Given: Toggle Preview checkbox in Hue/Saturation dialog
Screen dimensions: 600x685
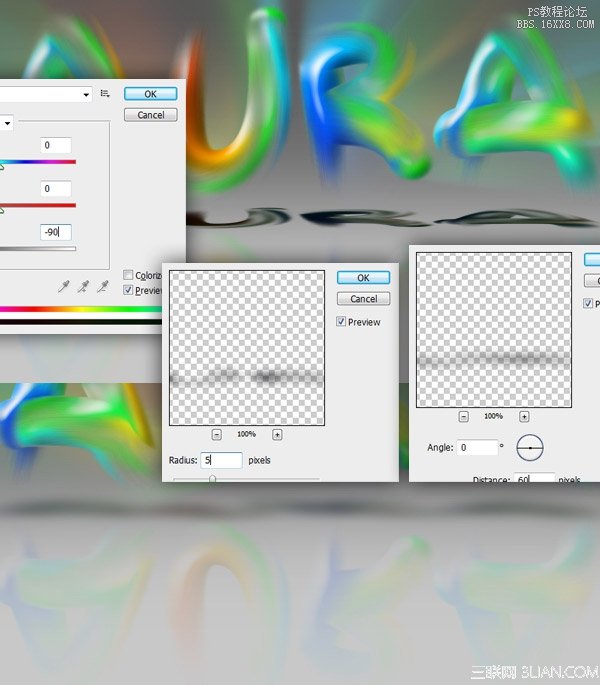Looking at the screenshot, I should pyautogui.click(x=128, y=290).
